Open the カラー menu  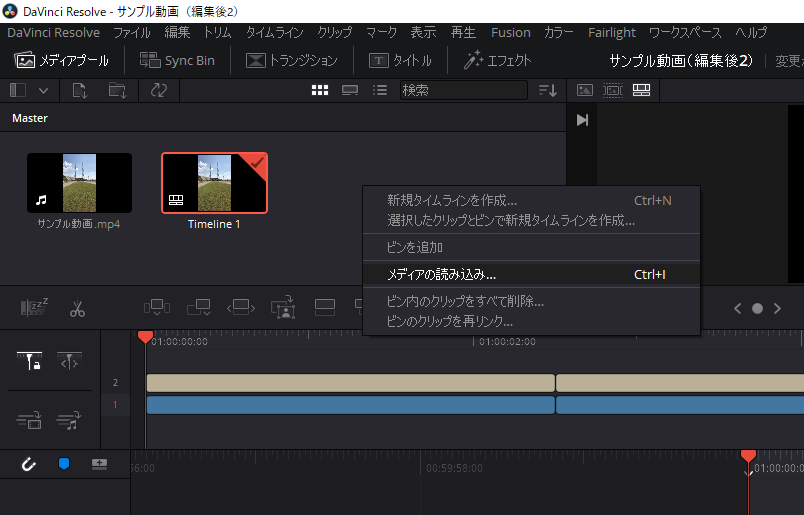559,32
